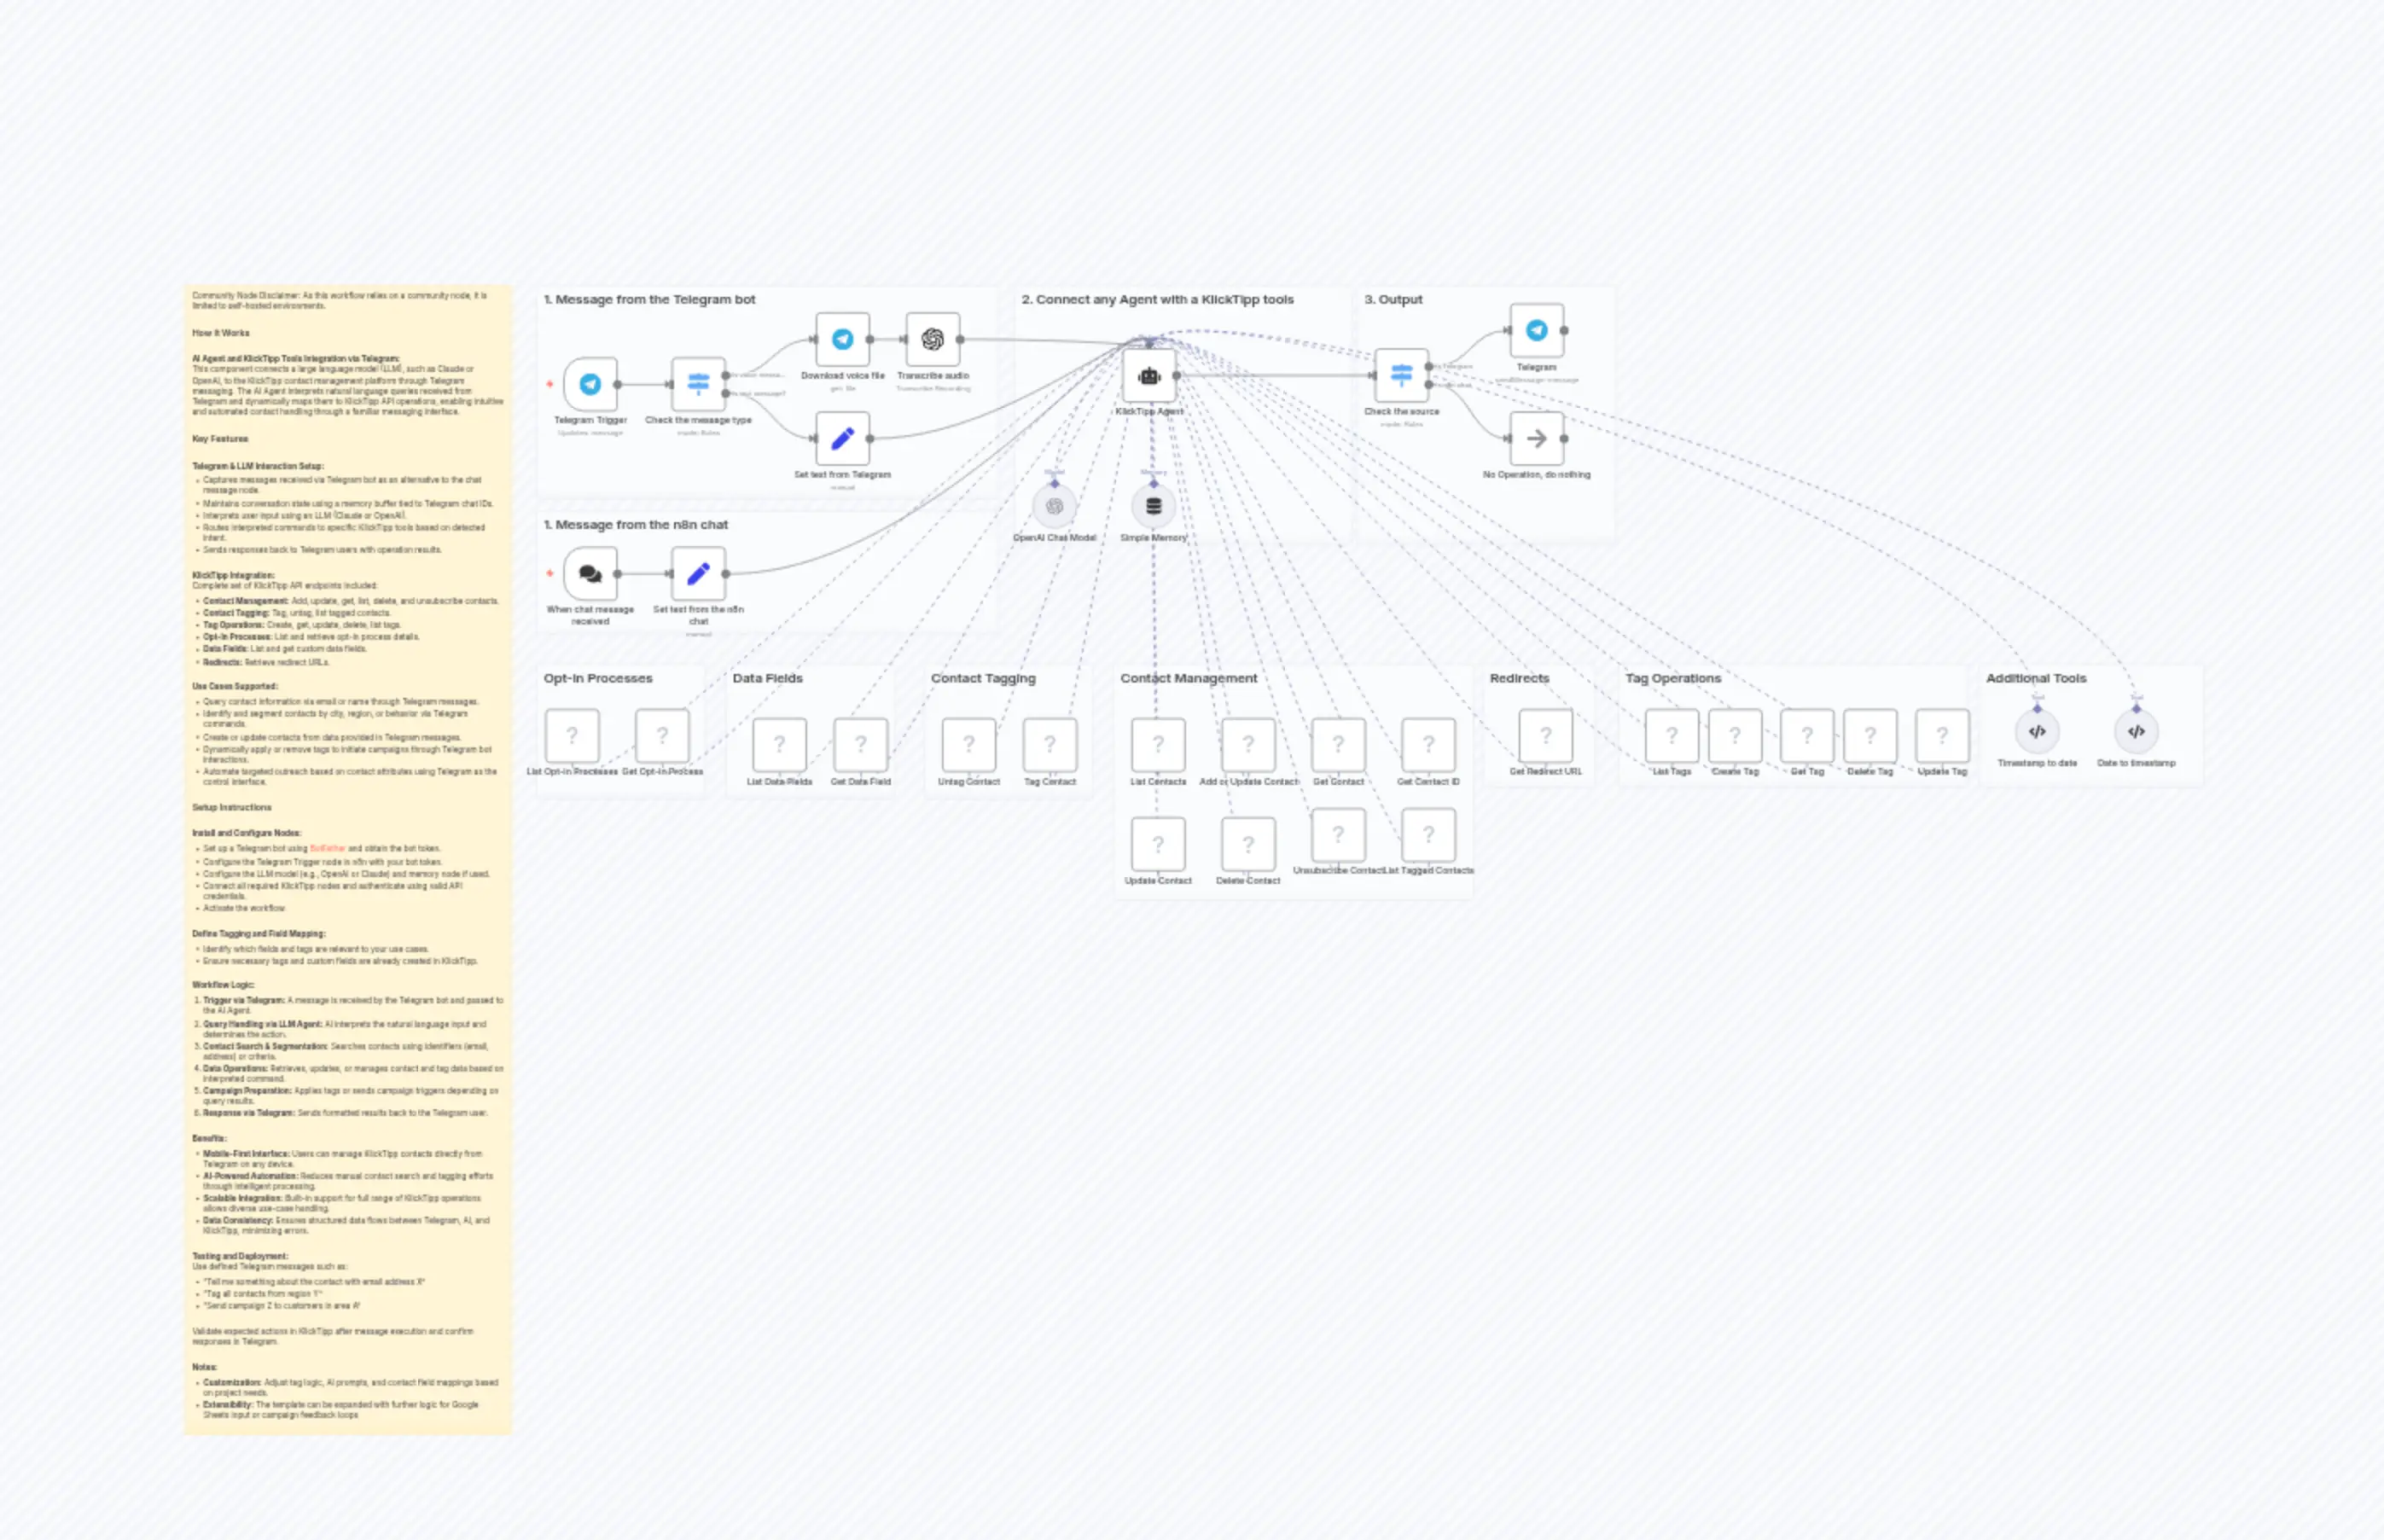Select the Simple Memory database node
Screen dimensions: 2384x1540
1153,507
